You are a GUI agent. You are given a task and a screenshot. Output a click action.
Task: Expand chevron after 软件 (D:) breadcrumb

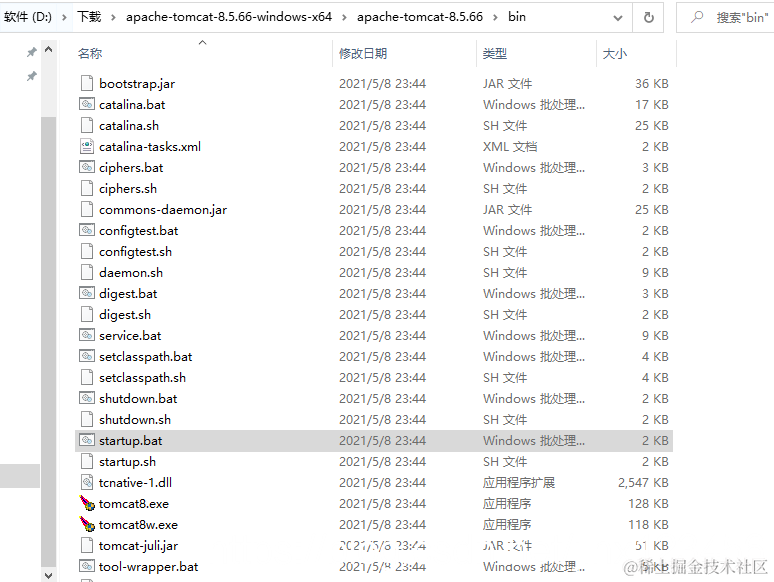point(64,17)
